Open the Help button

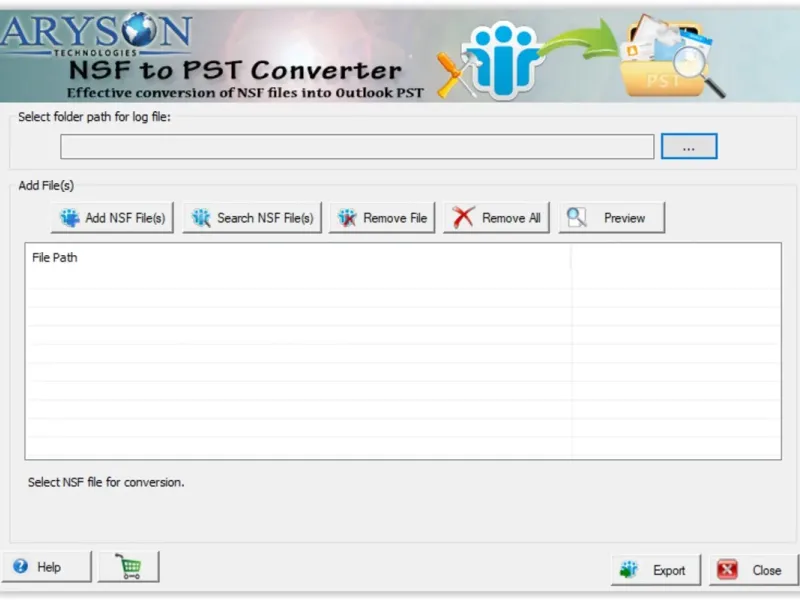46,566
